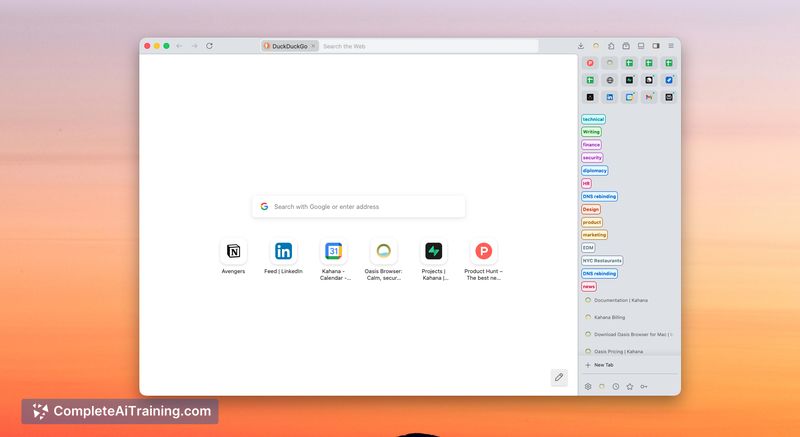Focus the Search with Google field

(359, 207)
